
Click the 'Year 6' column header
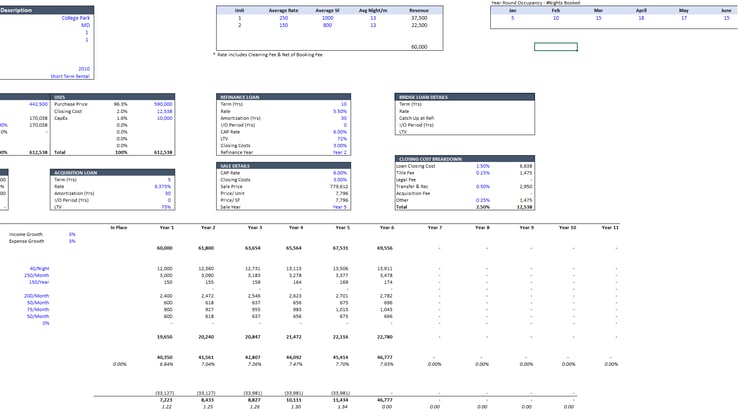(386, 228)
